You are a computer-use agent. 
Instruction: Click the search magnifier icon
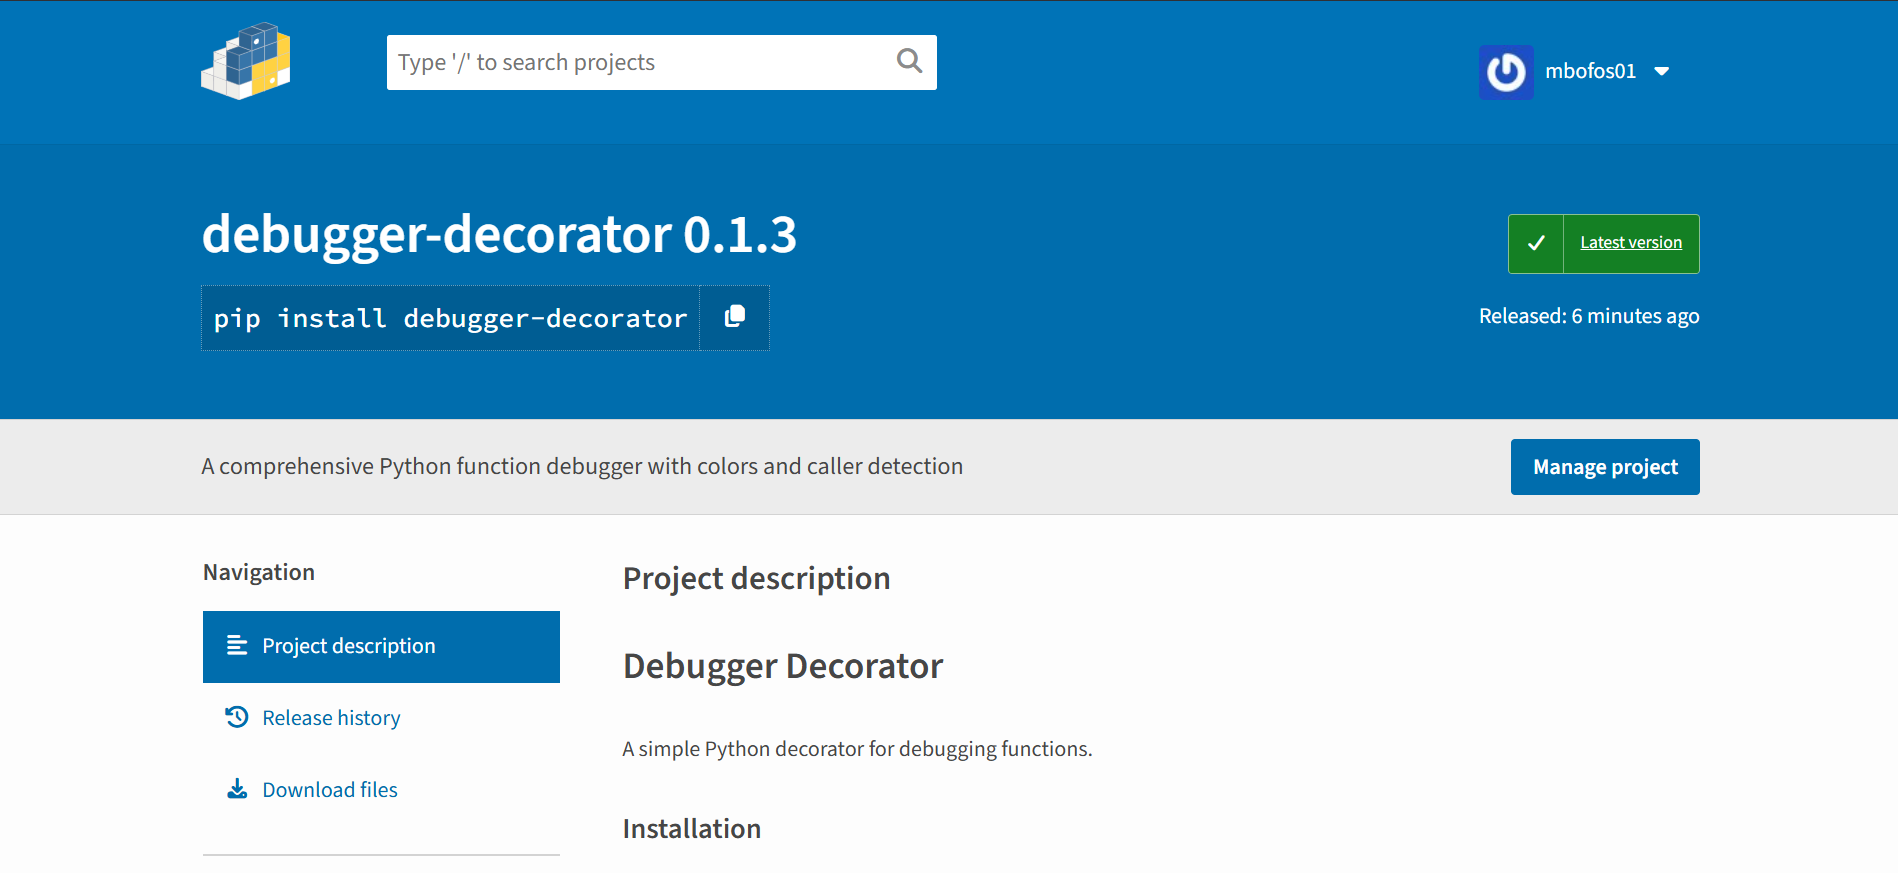pos(909,62)
